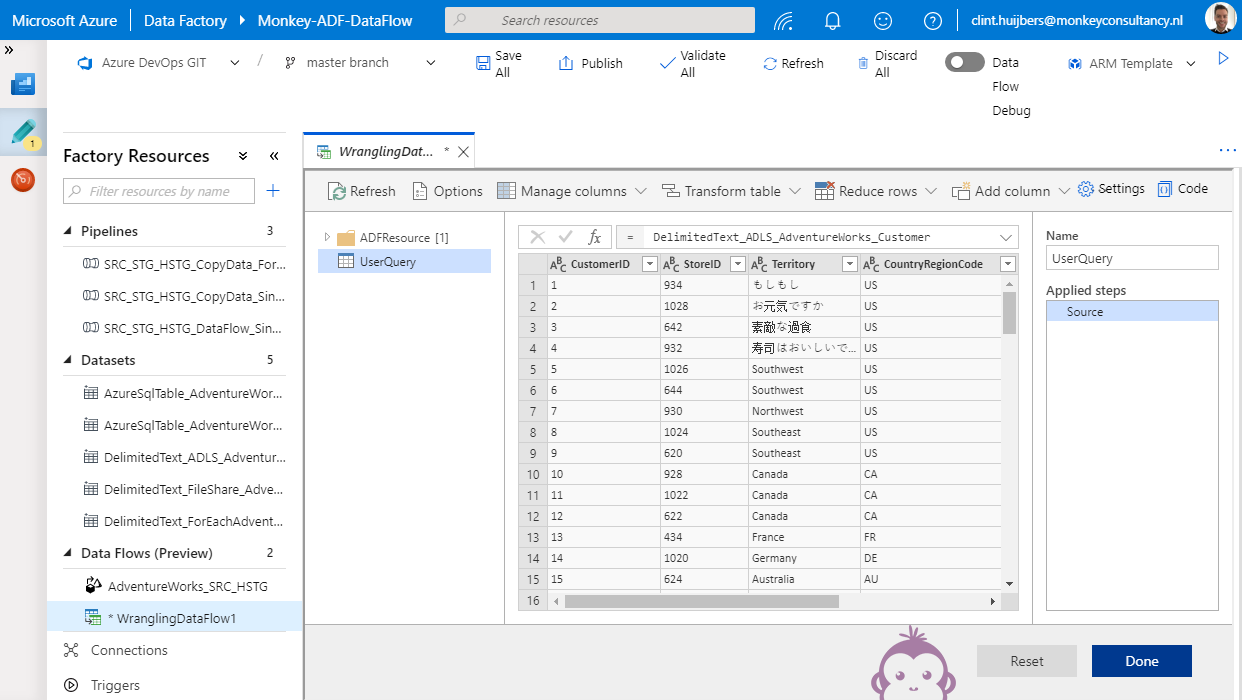Click the user profile avatar
This screenshot has width=1242, height=700.
1220,20
